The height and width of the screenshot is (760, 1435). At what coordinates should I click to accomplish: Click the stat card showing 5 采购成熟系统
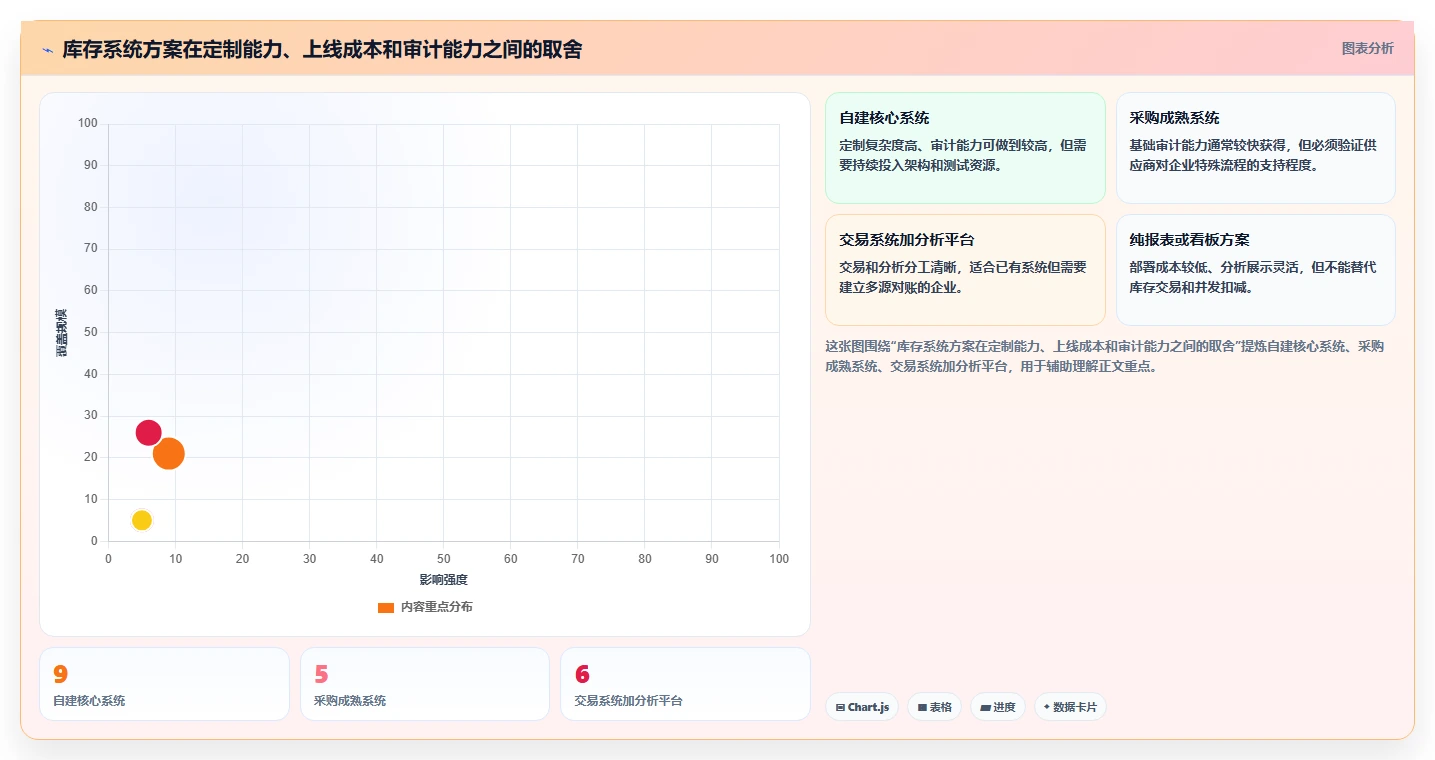pos(425,684)
